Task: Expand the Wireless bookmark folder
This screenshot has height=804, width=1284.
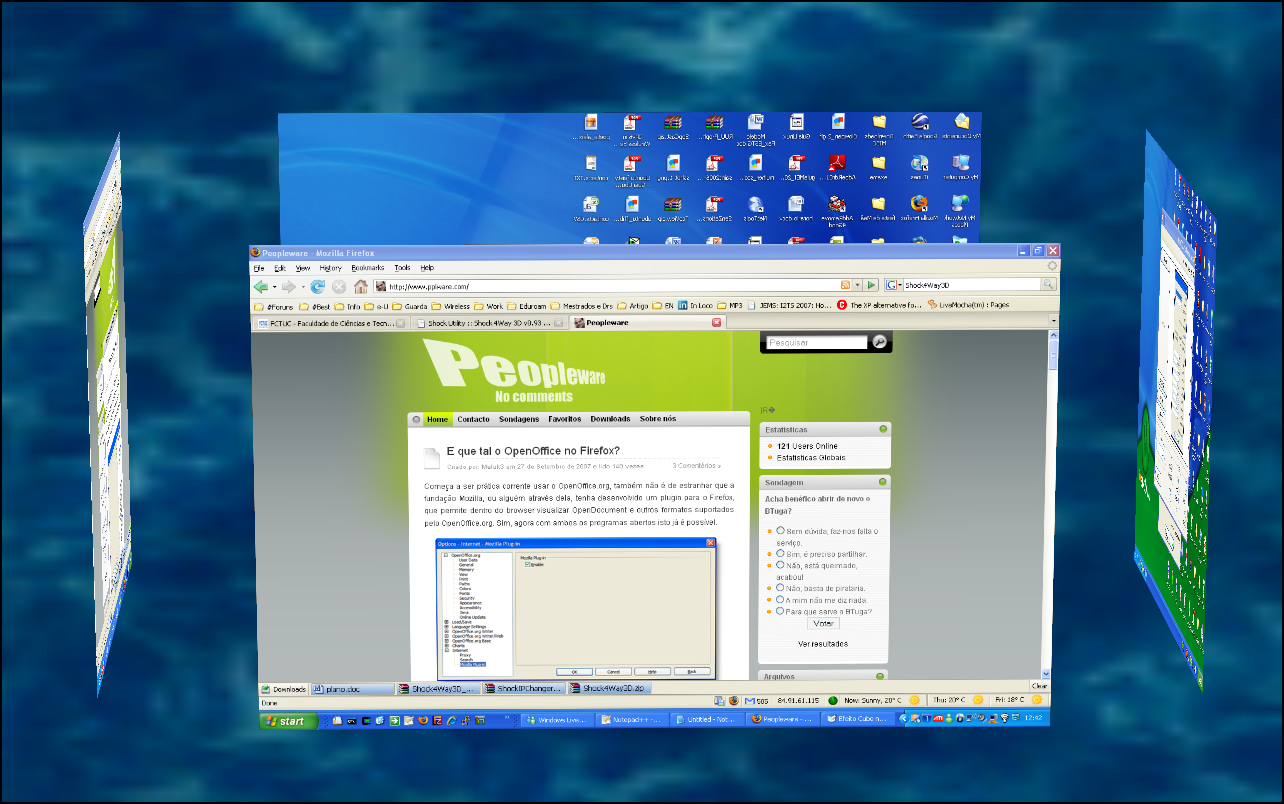Action: coord(450,305)
